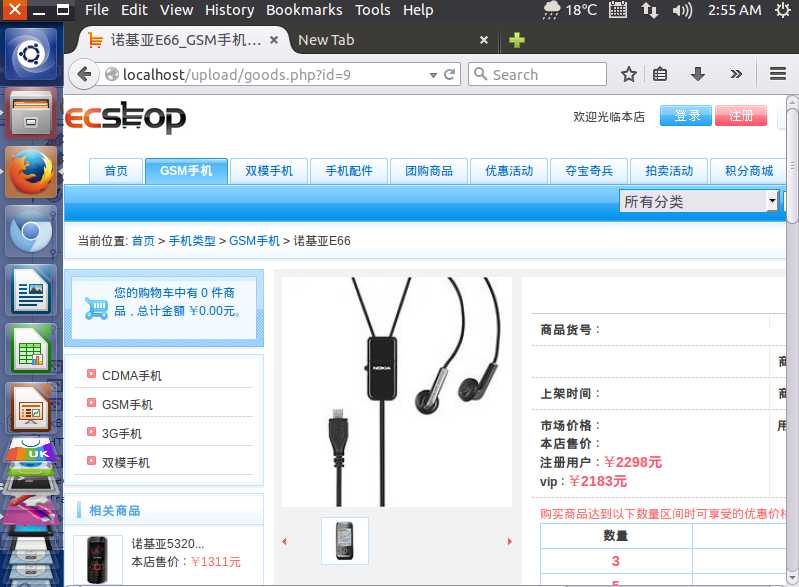Open the system power gear menu

click(783, 10)
